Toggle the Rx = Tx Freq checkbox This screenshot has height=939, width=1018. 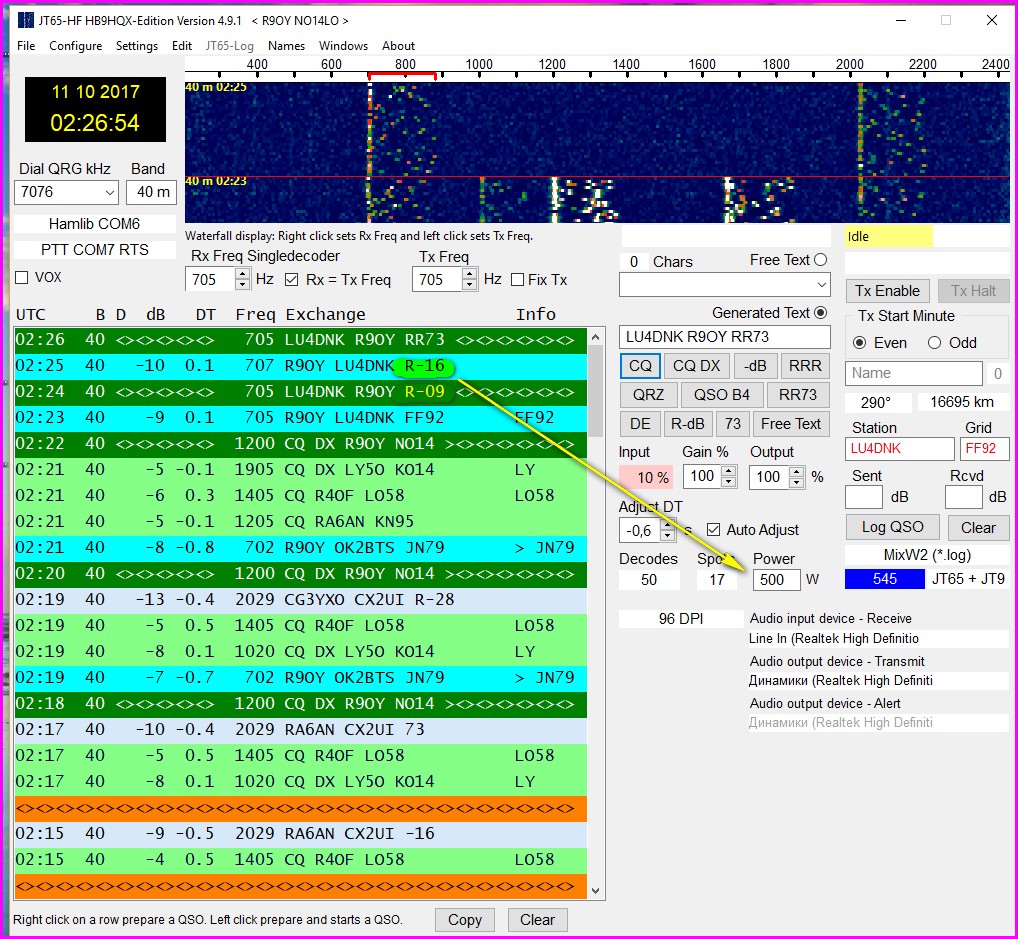point(292,280)
